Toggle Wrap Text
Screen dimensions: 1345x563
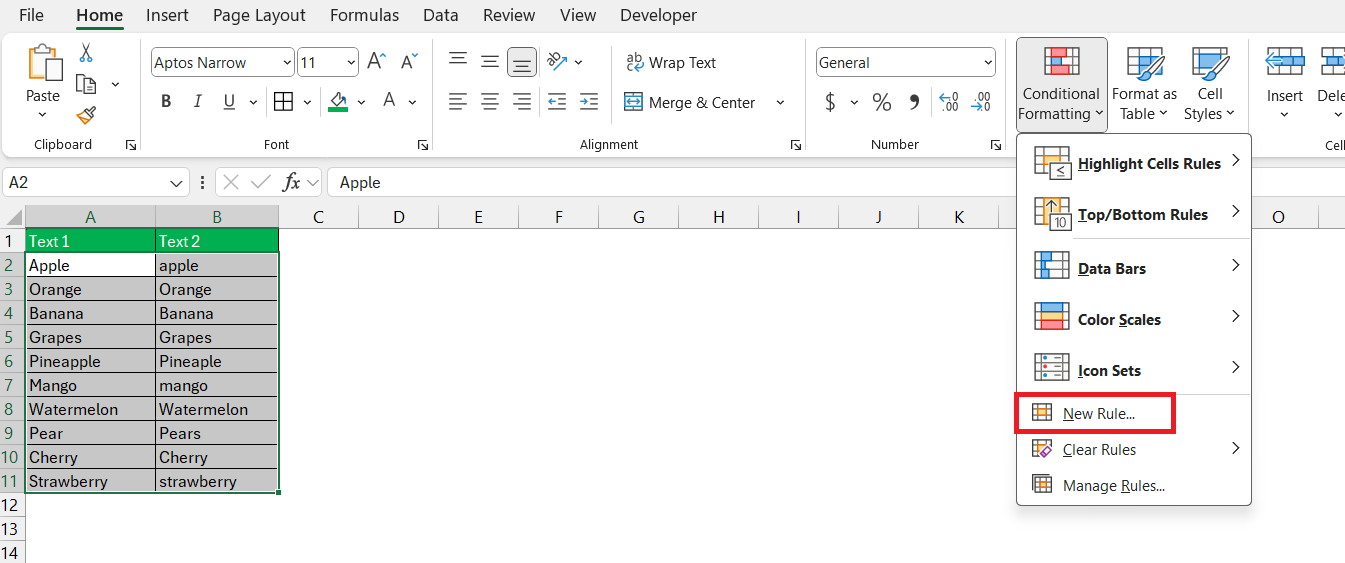pos(671,62)
